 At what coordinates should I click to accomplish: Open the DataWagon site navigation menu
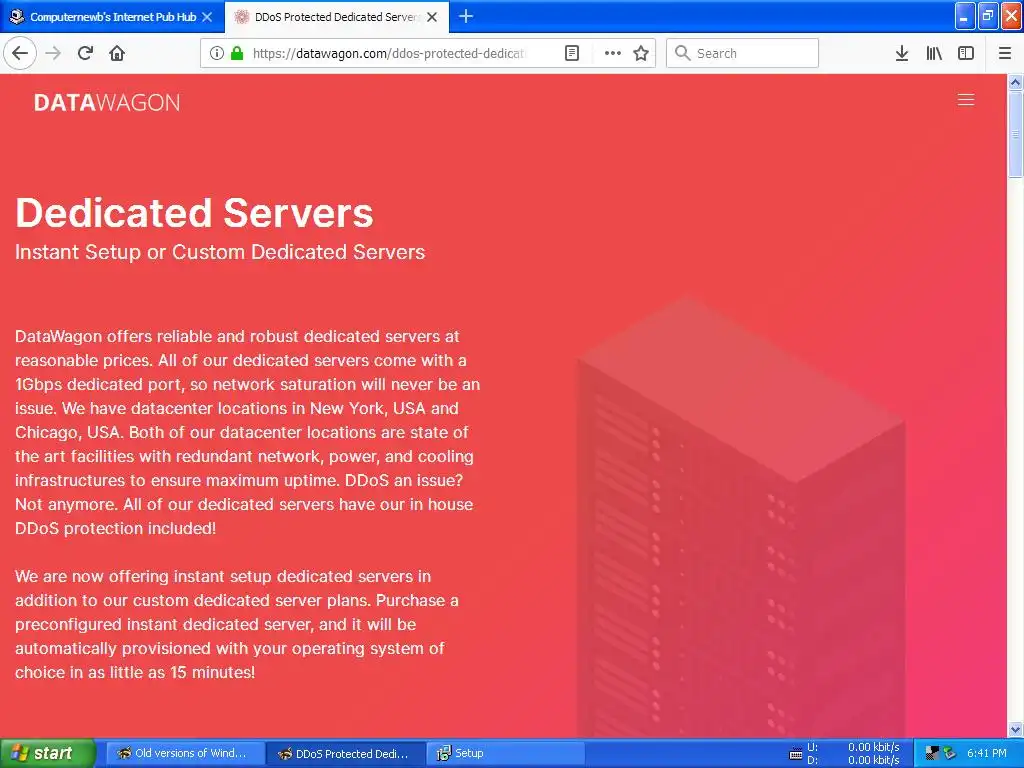966,99
